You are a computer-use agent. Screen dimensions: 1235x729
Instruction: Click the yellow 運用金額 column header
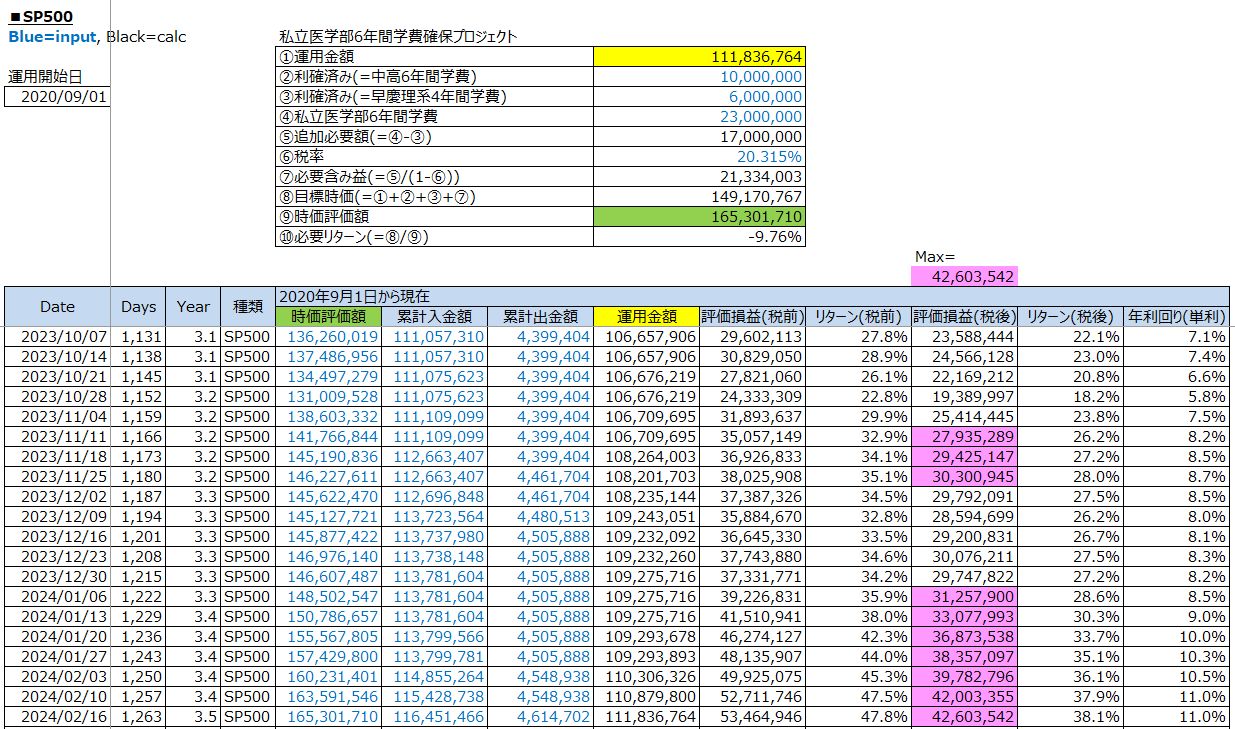[x=645, y=316]
